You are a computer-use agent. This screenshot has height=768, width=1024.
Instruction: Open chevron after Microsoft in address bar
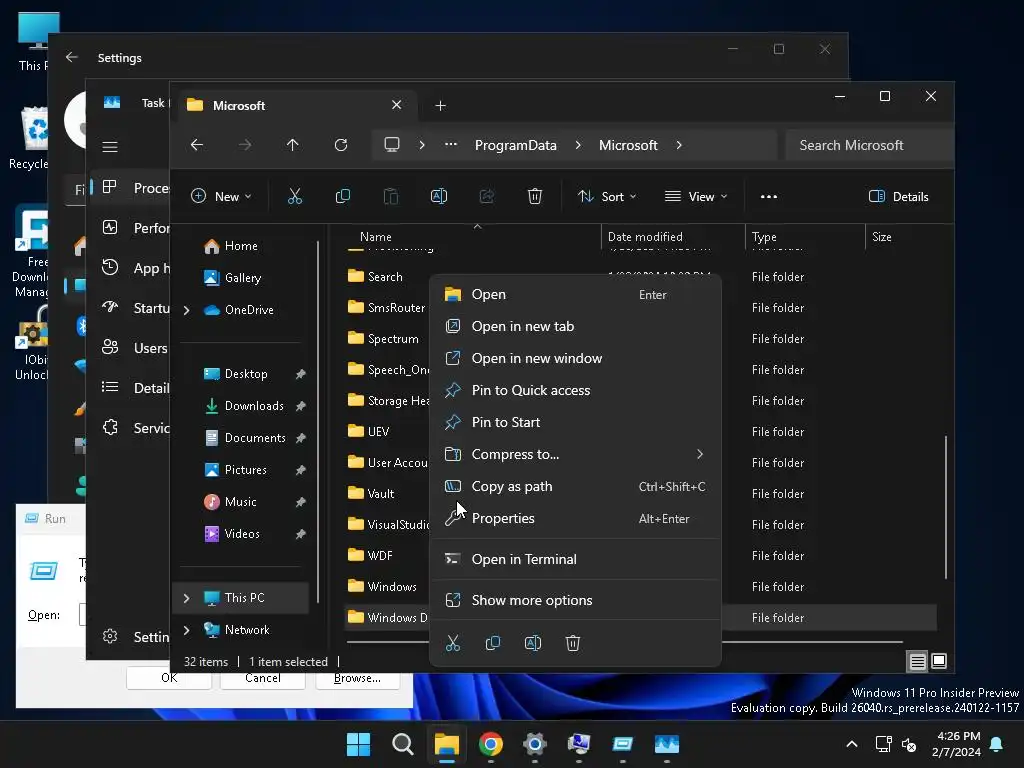coord(679,145)
